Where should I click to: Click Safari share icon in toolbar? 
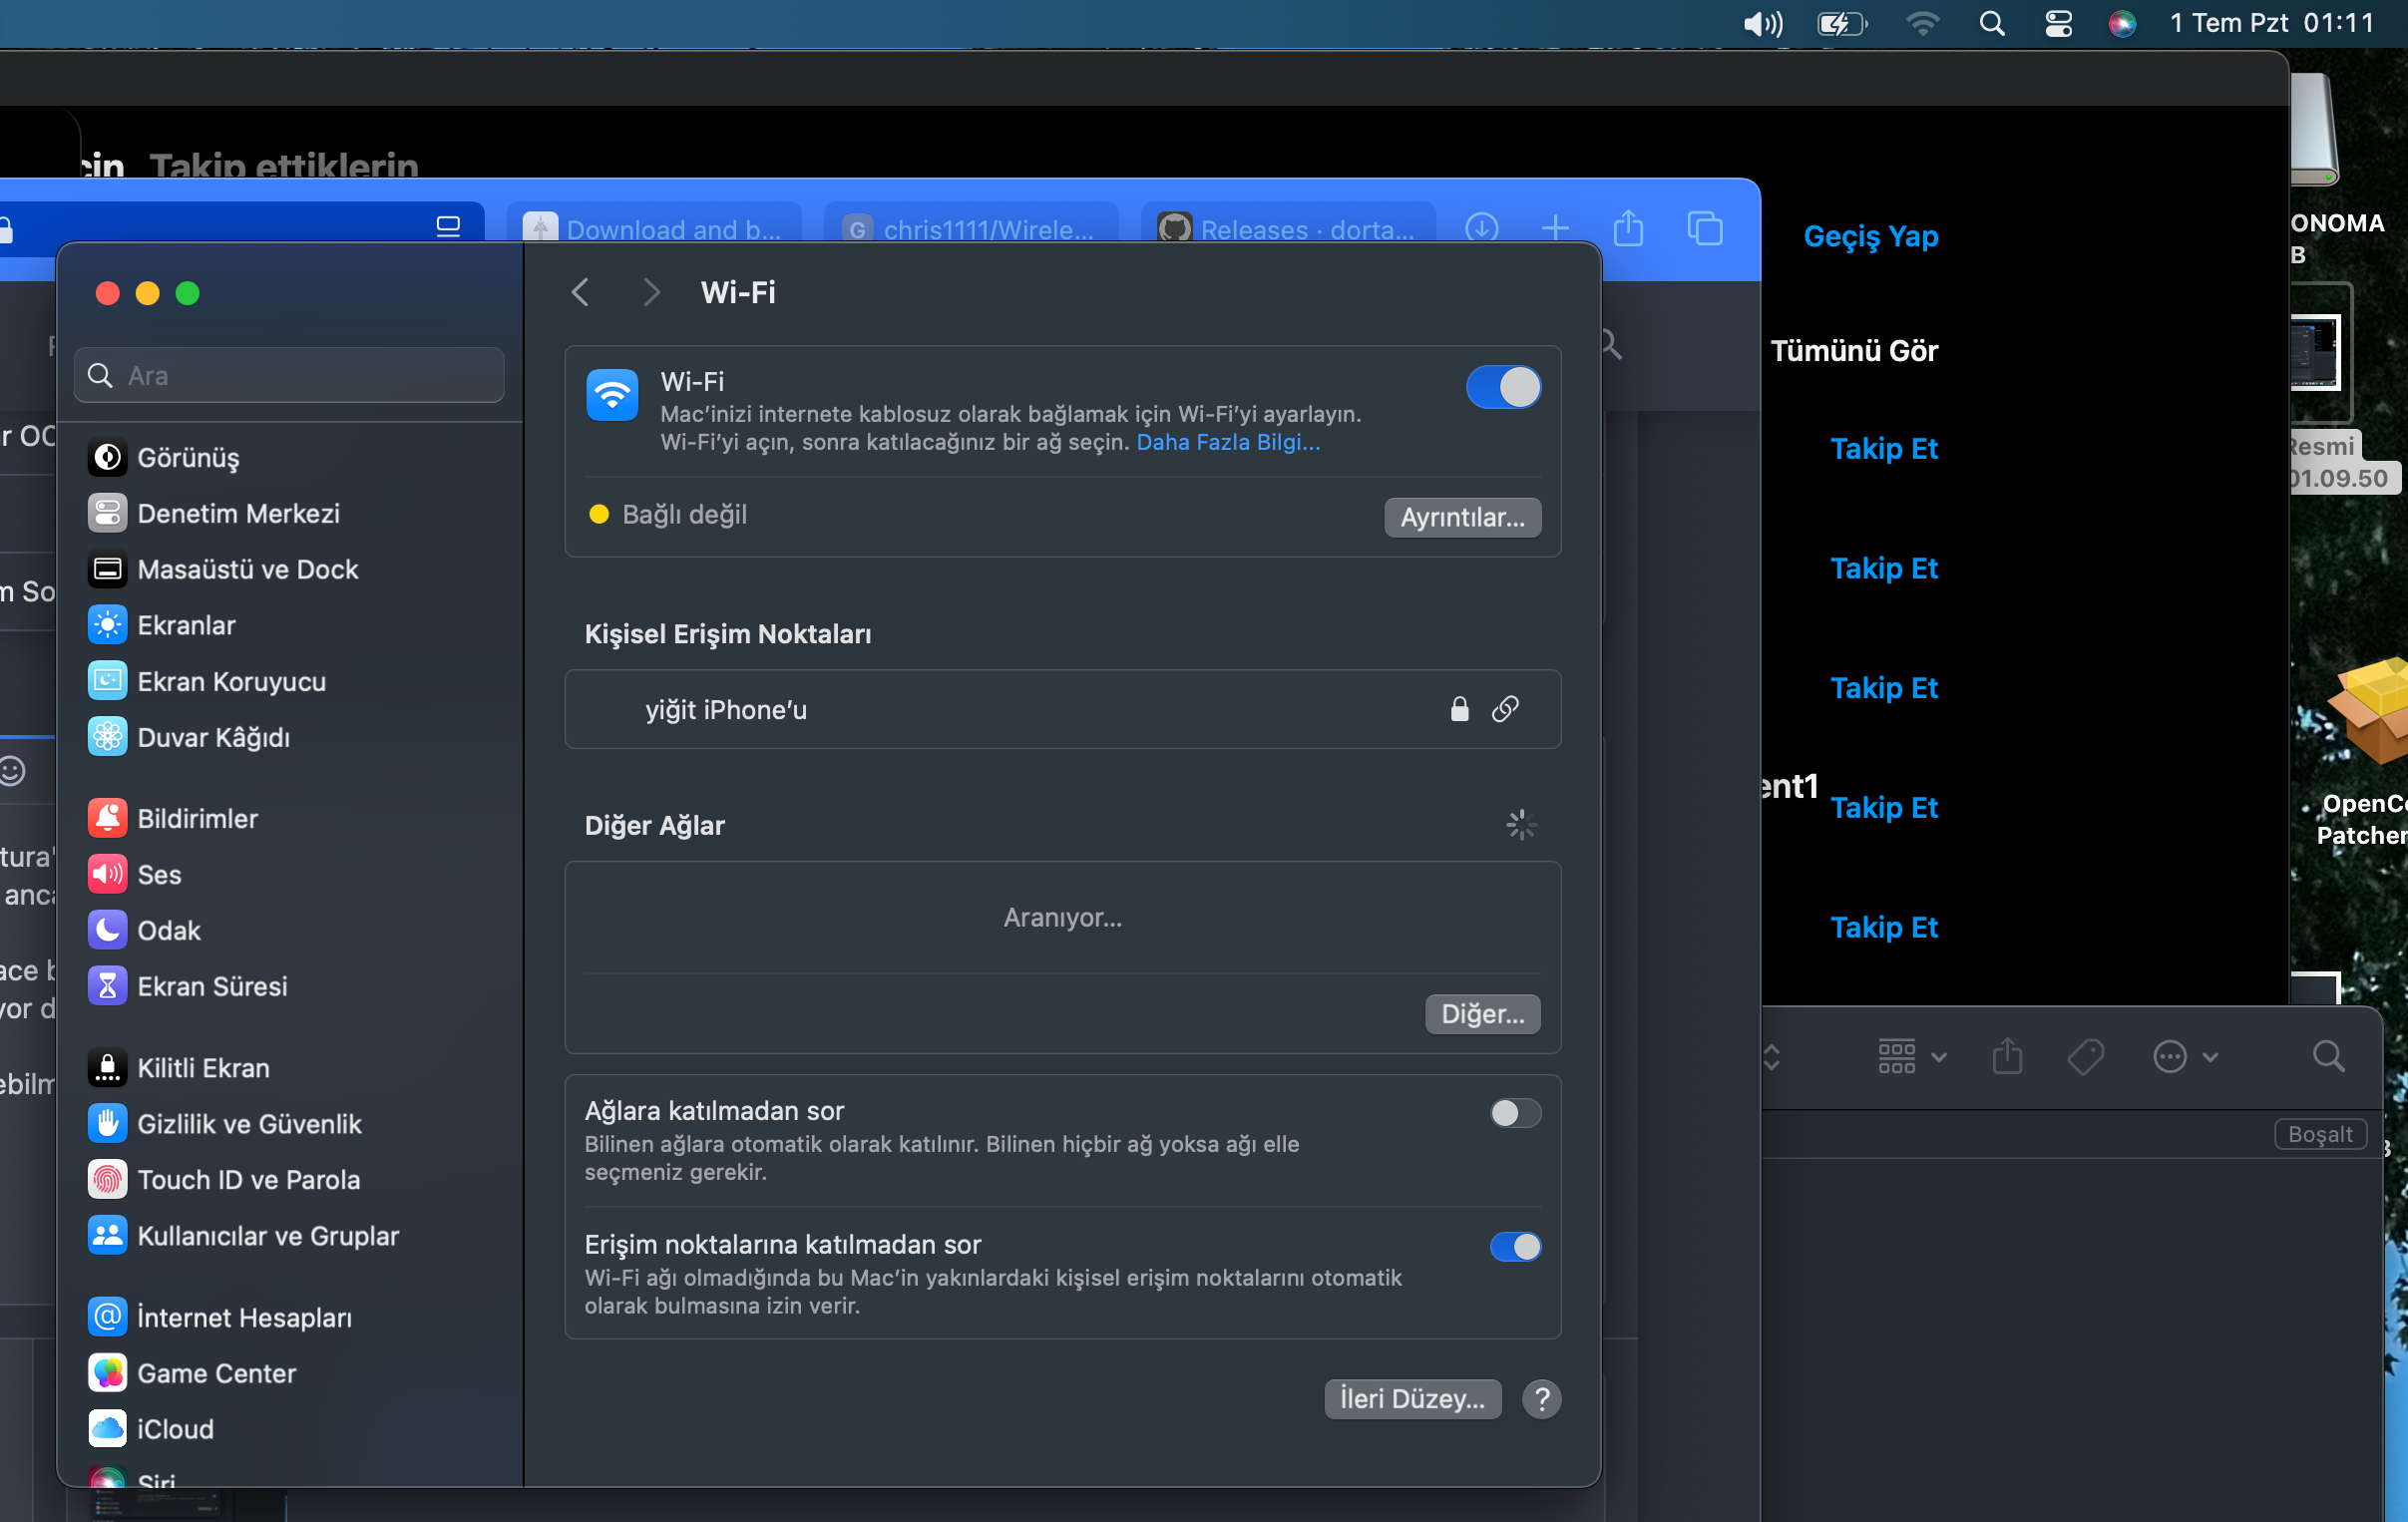tap(1629, 229)
